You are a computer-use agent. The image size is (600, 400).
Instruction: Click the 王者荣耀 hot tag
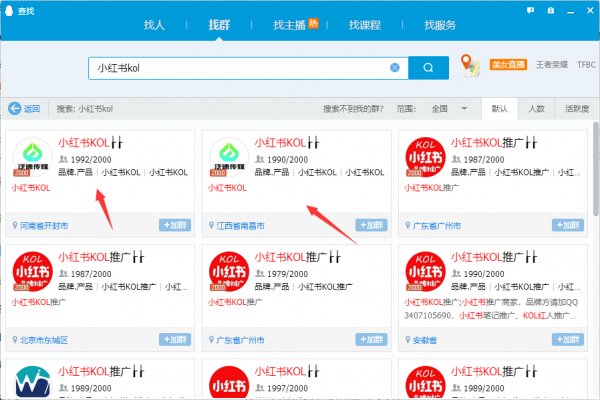(551, 65)
